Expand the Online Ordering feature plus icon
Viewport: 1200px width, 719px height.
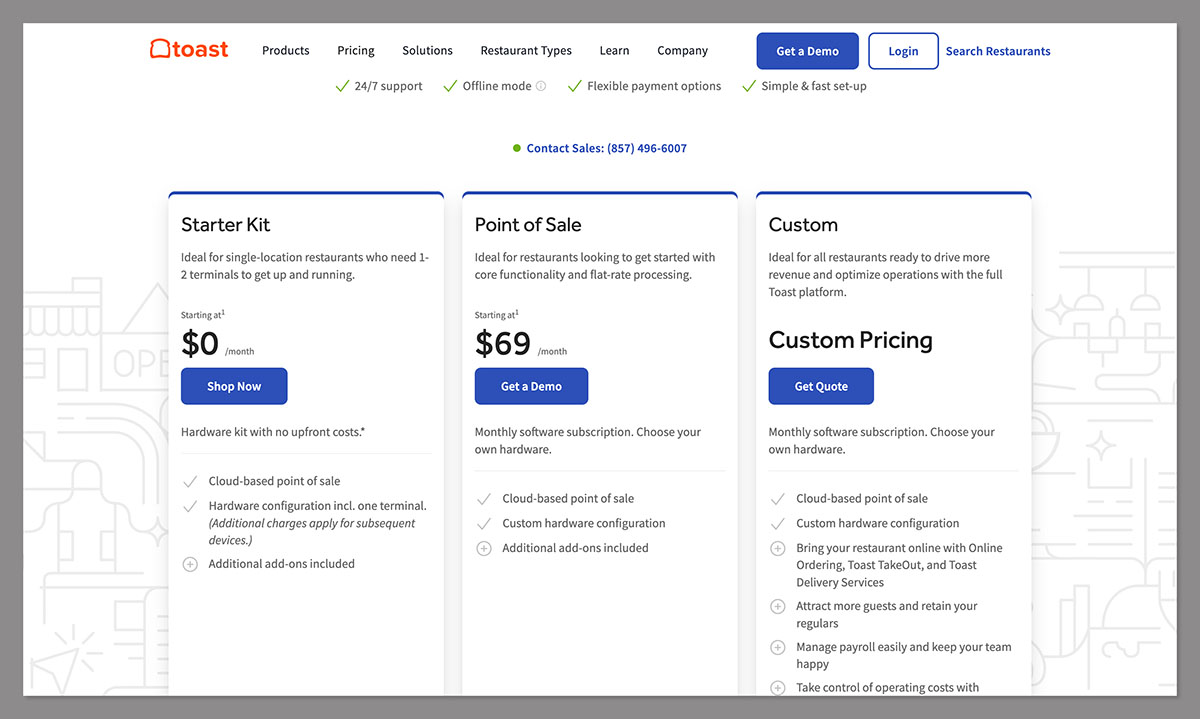coord(777,548)
